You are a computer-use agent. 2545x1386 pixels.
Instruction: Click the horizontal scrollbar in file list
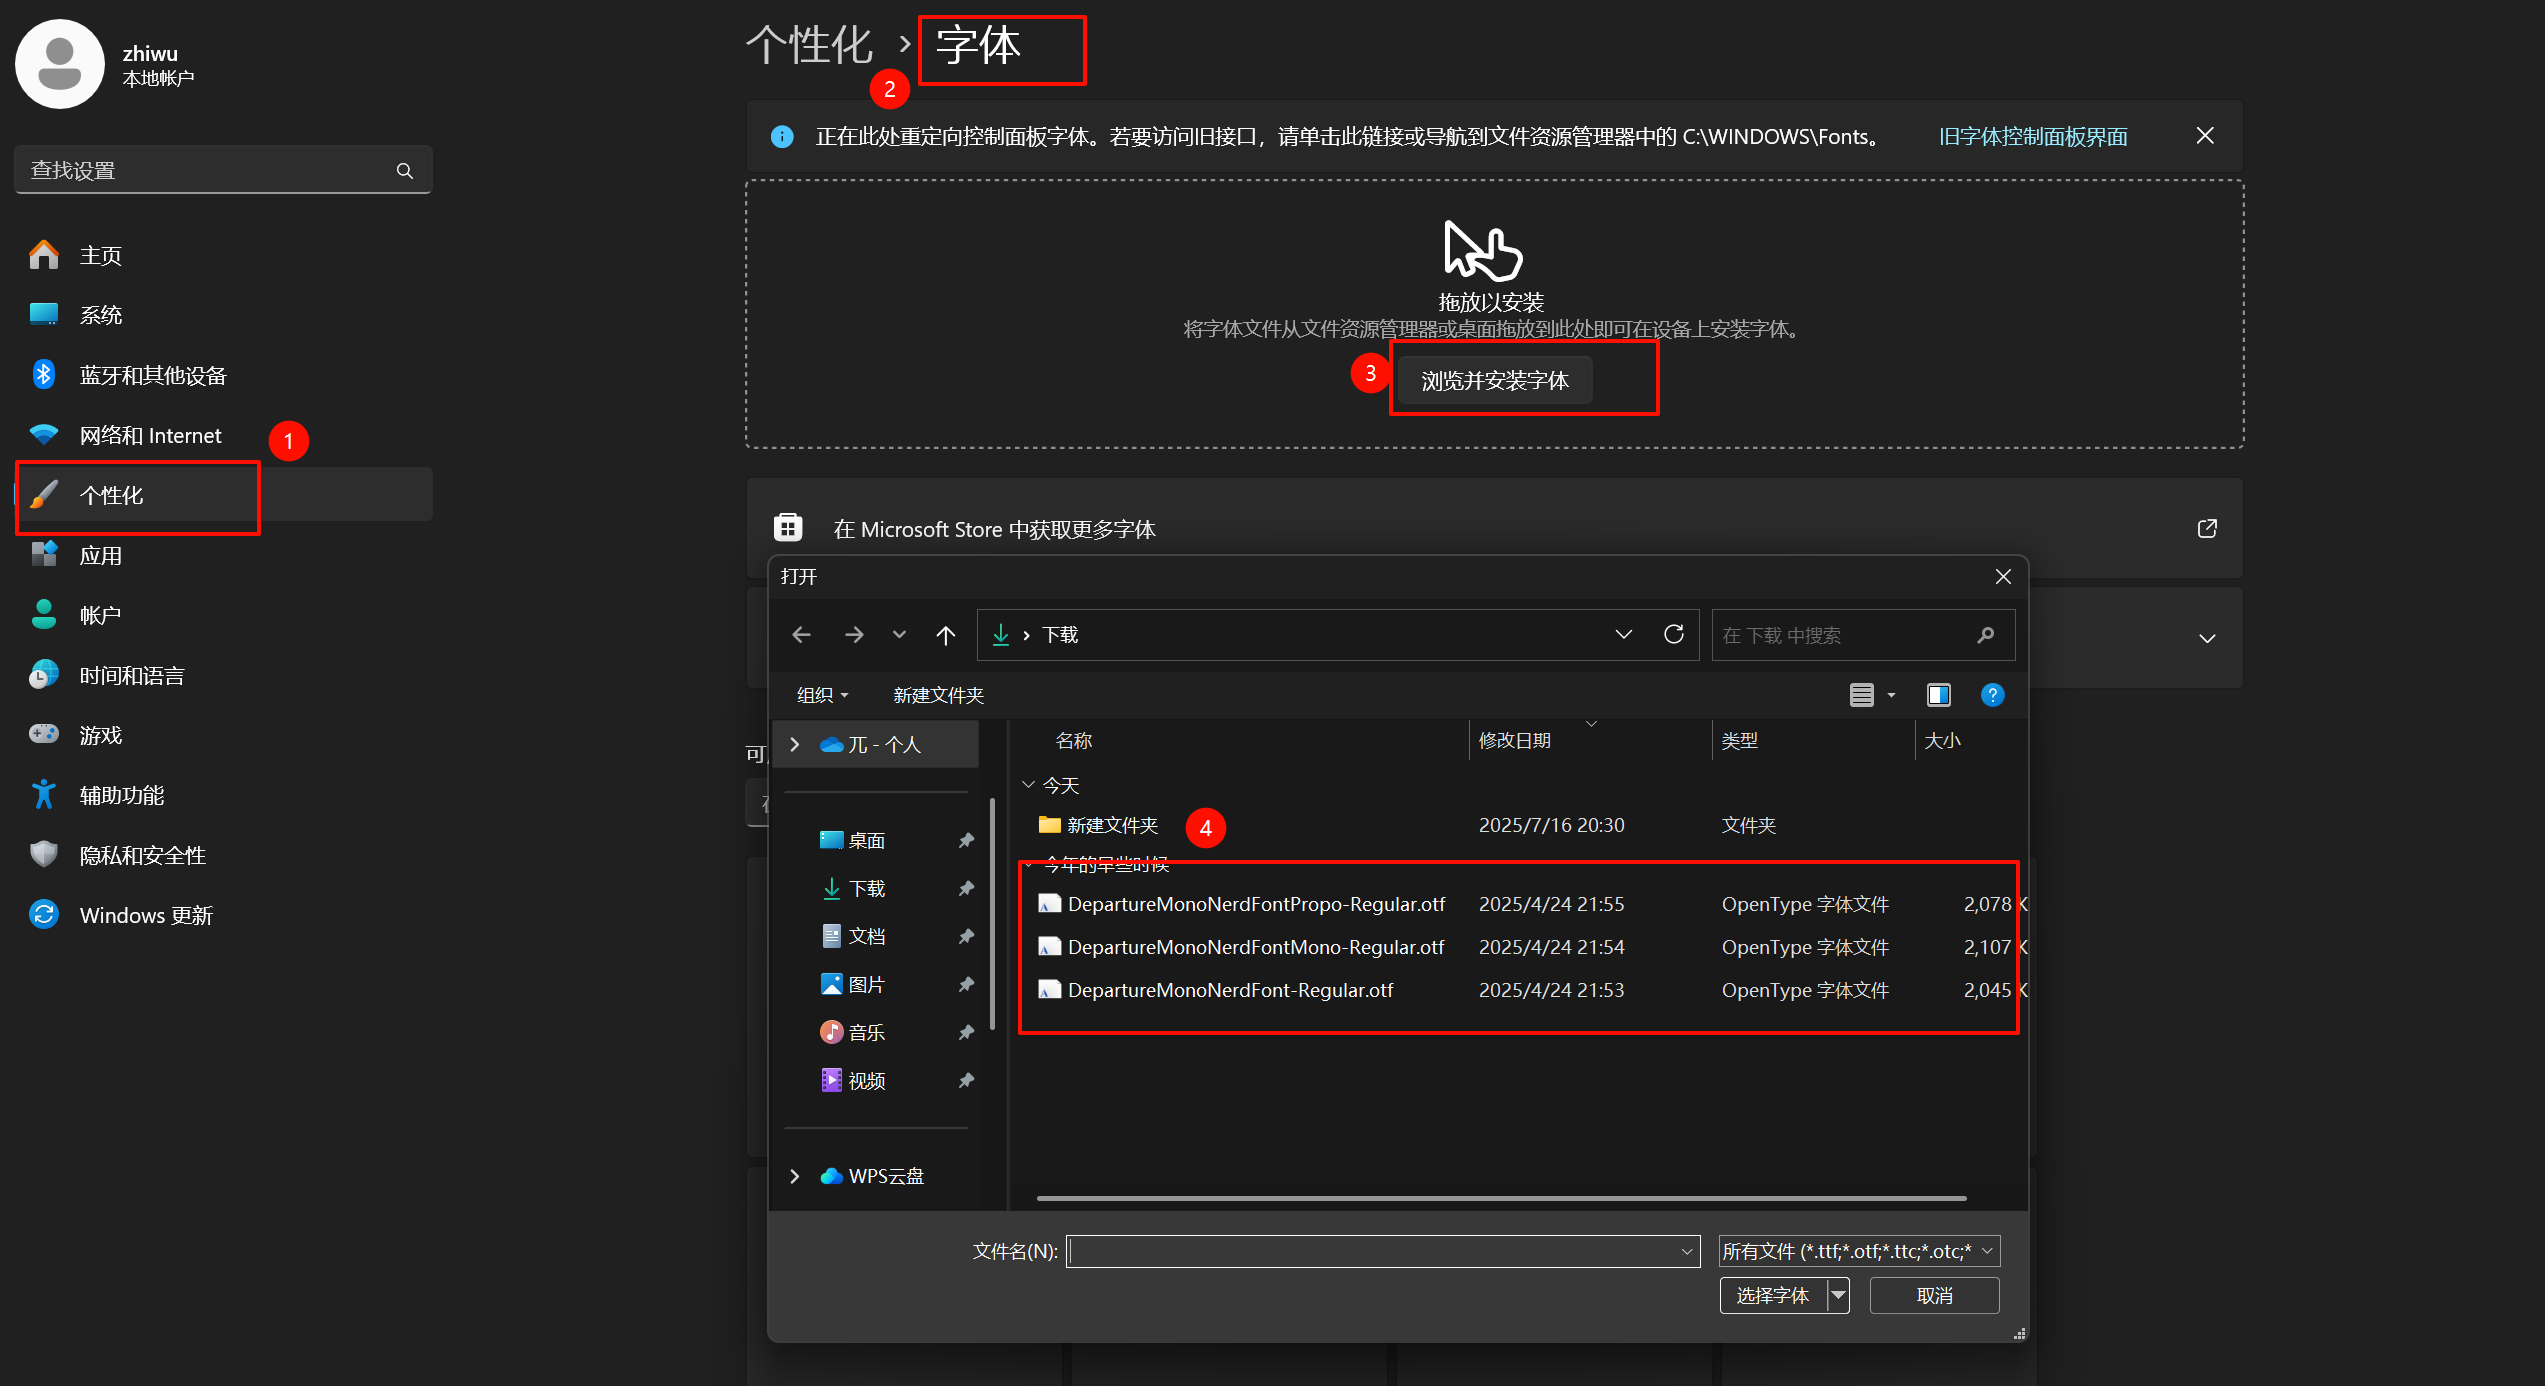pyautogui.click(x=1501, y=1198)
